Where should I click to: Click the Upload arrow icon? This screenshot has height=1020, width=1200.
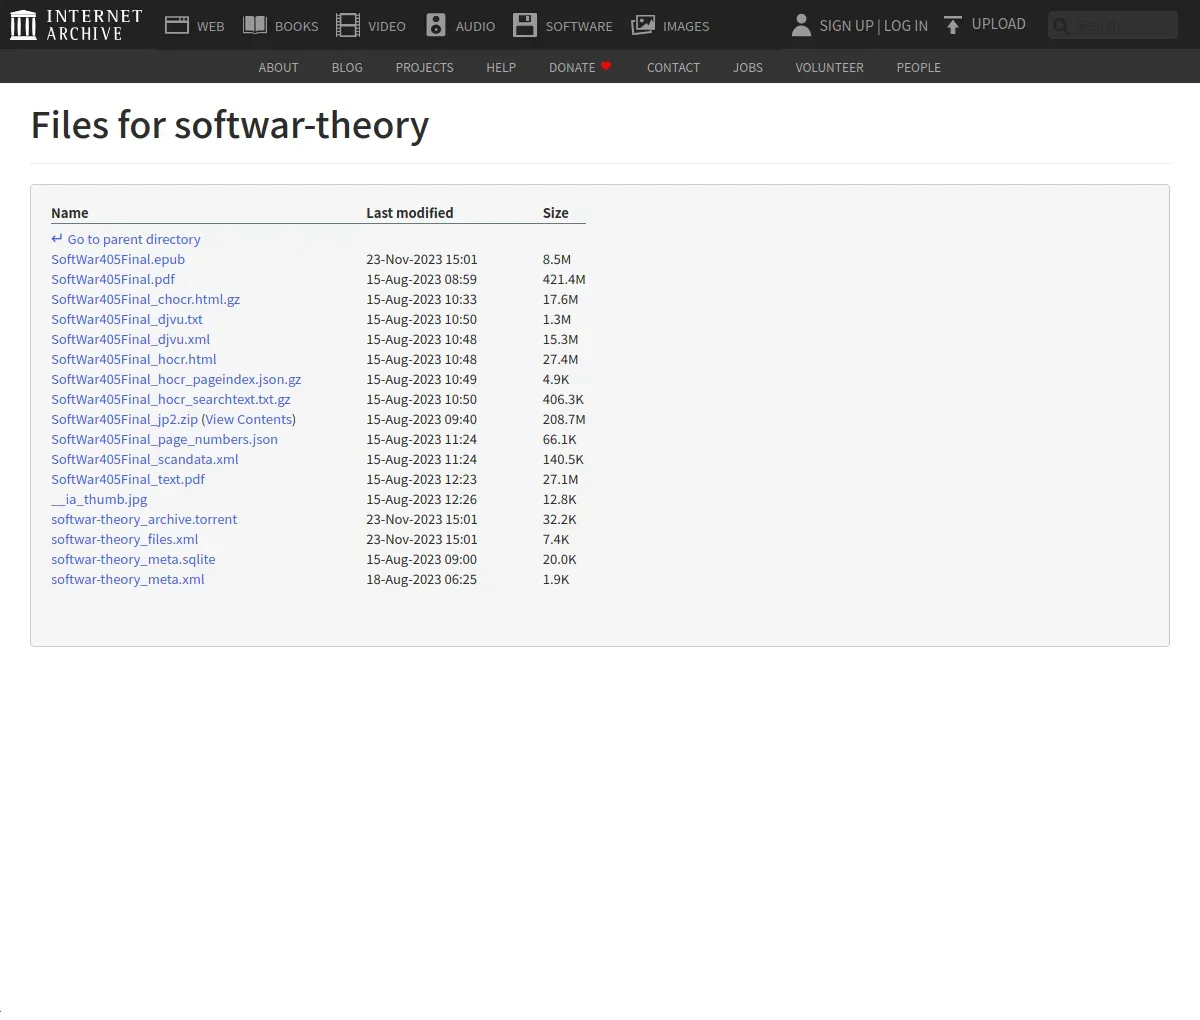(x=953, y=25)
